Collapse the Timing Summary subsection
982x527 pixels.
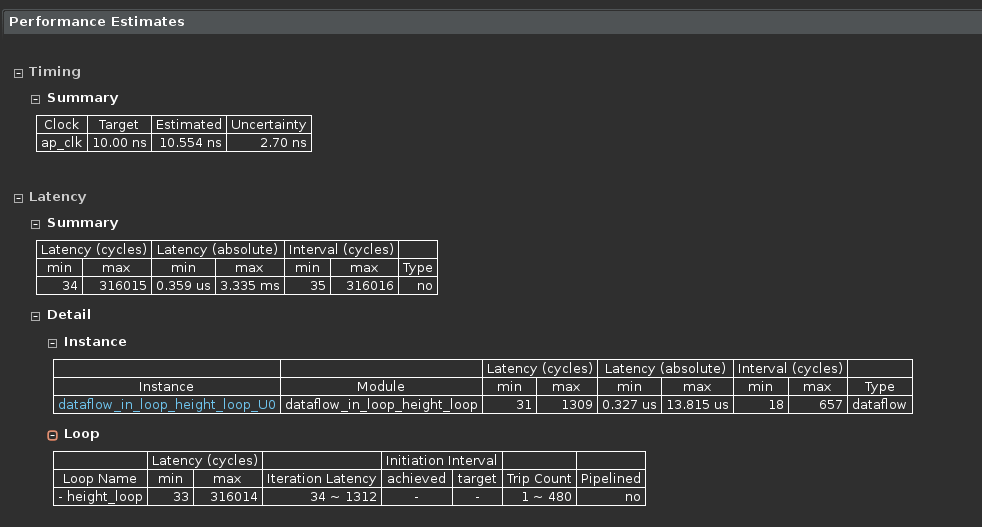point(35,99)
